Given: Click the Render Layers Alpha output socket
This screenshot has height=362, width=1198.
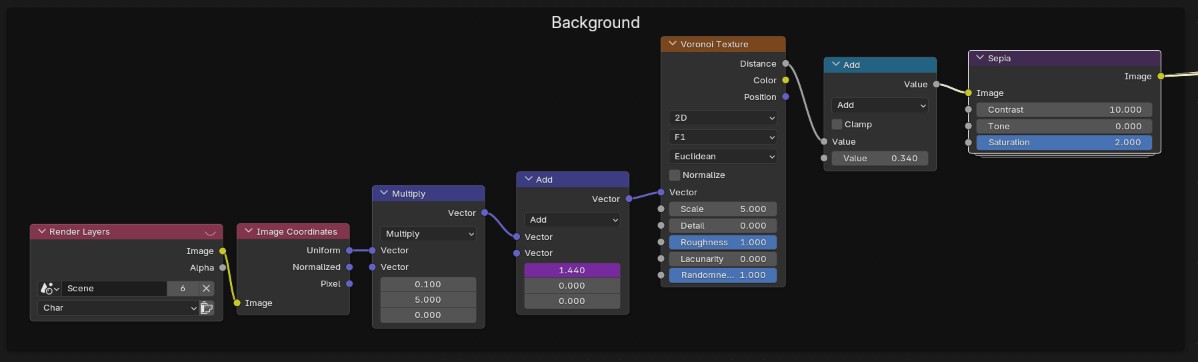Looking at the screenshot, I should point(222,268).
